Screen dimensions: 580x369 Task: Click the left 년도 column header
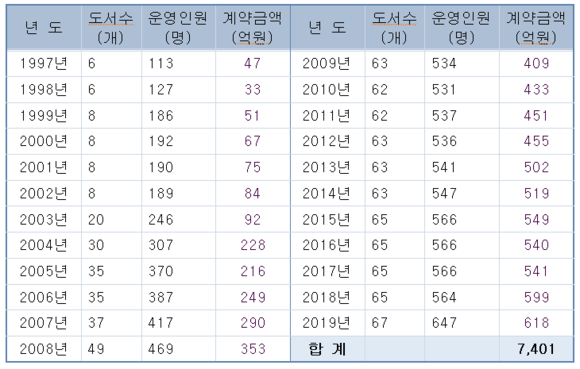(44, 27)
